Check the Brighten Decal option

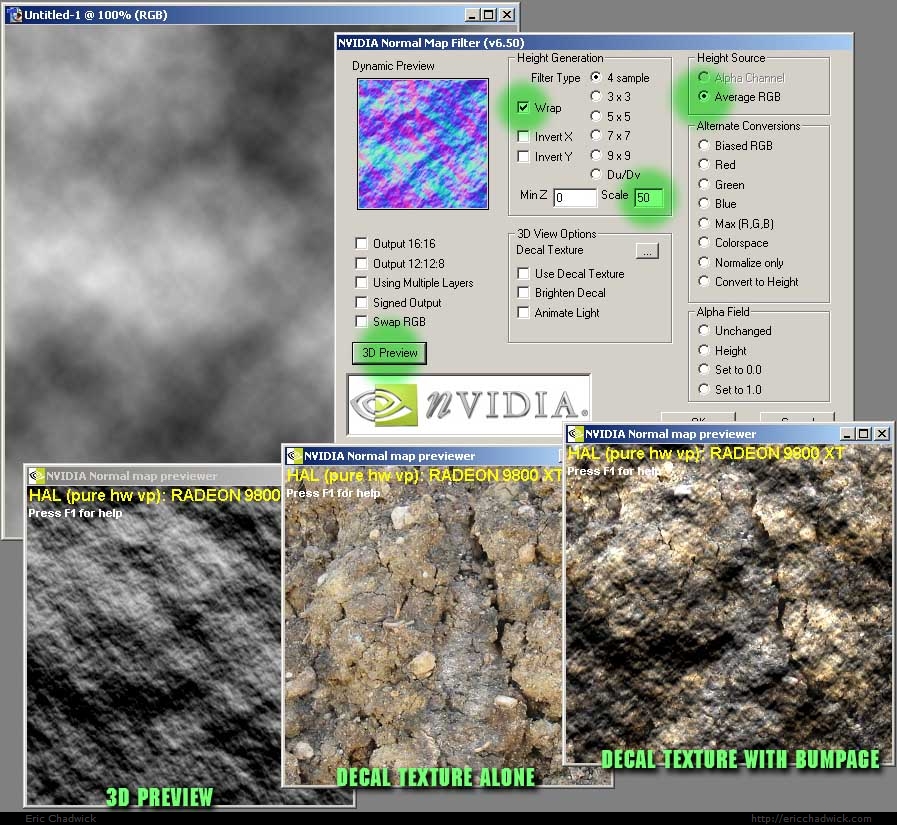click(523, 292)
